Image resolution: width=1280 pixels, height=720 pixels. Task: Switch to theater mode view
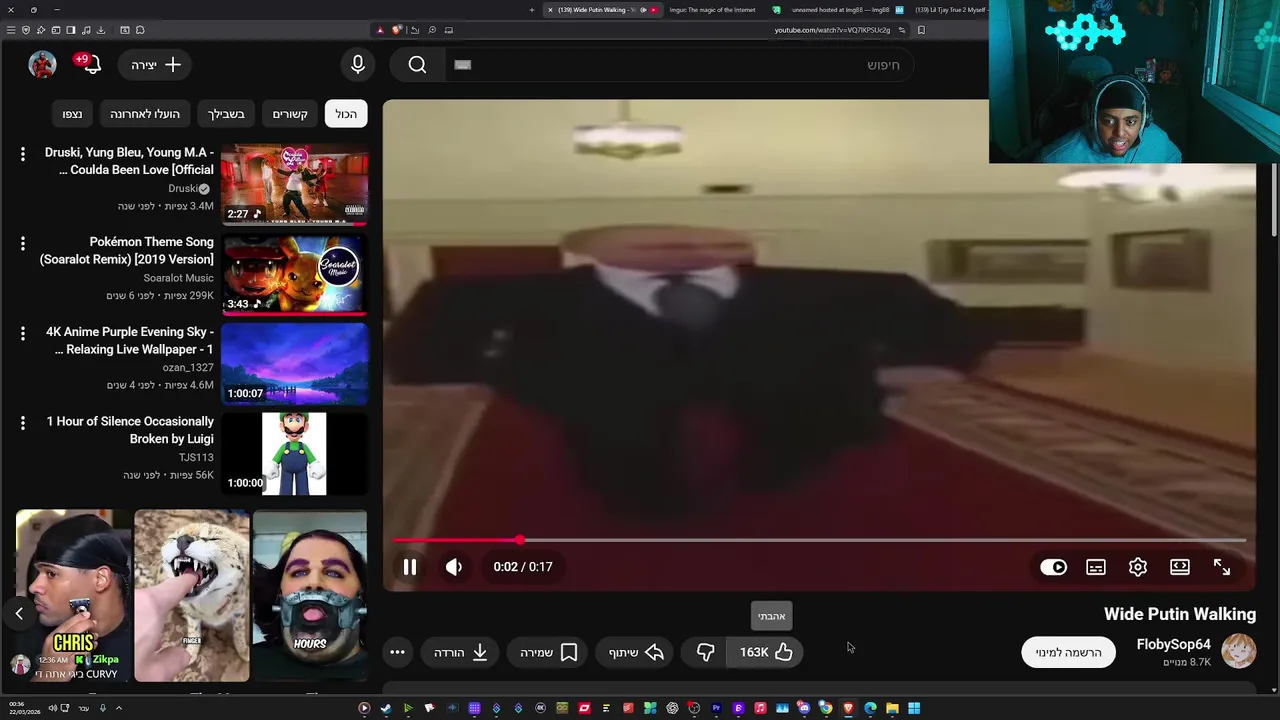point(1180,567)
